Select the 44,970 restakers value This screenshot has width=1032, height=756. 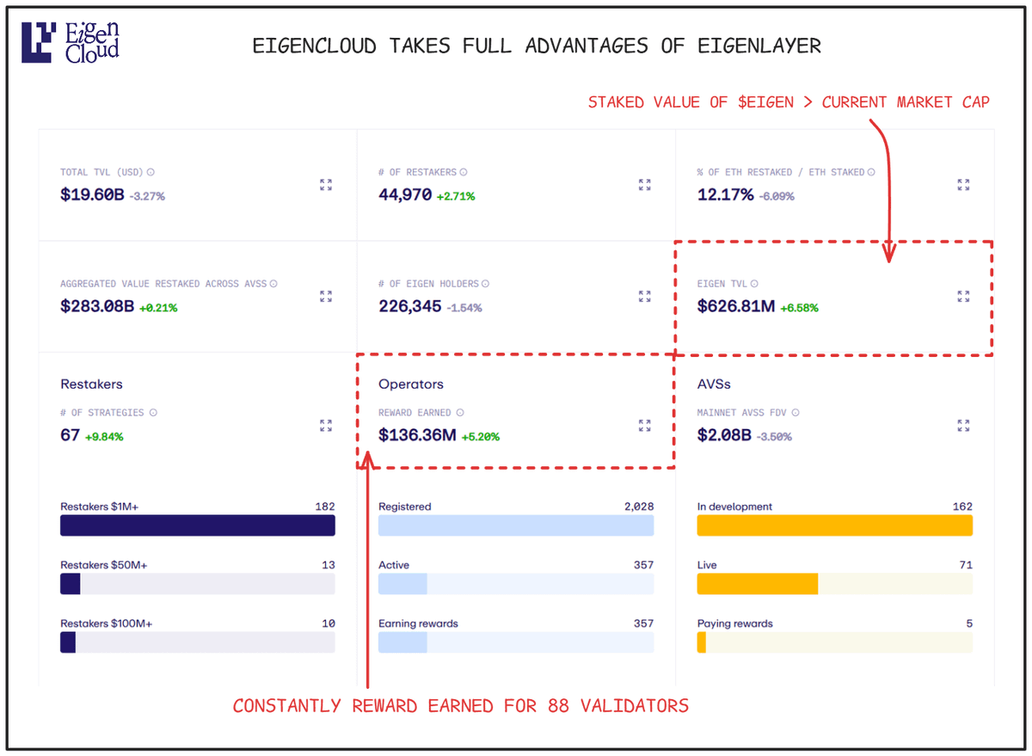(x=405, y=195)
